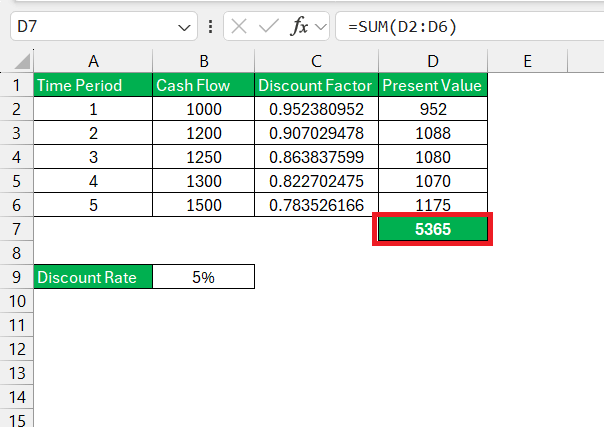Screen dimensions: 604x427
Task: Click the Name Box showing D7
Action: pos(104,26)
